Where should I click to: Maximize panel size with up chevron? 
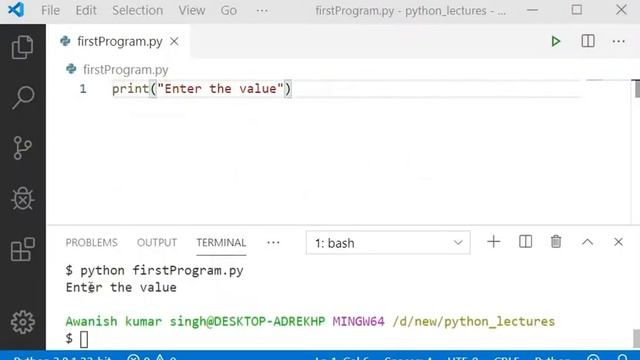(x=587, y=242)
